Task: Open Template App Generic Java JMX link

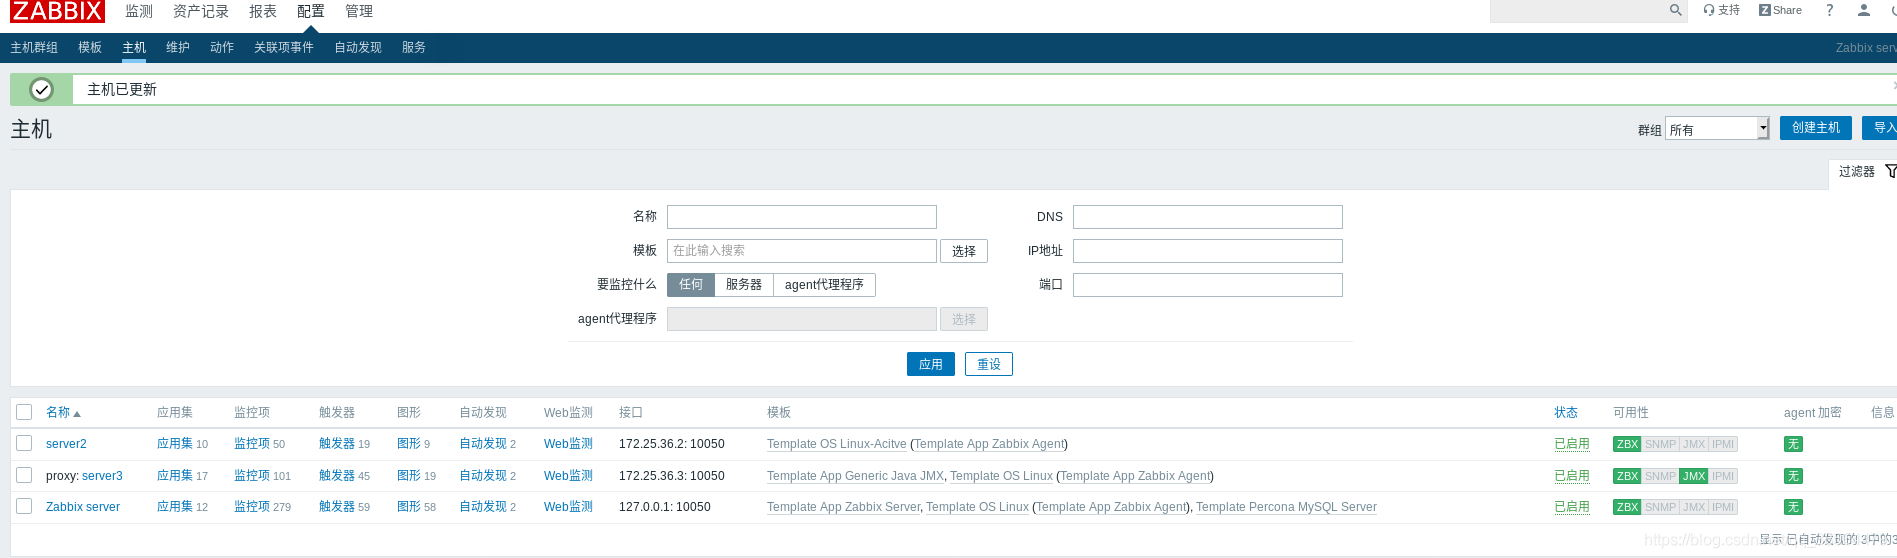Action: point(855,476)
